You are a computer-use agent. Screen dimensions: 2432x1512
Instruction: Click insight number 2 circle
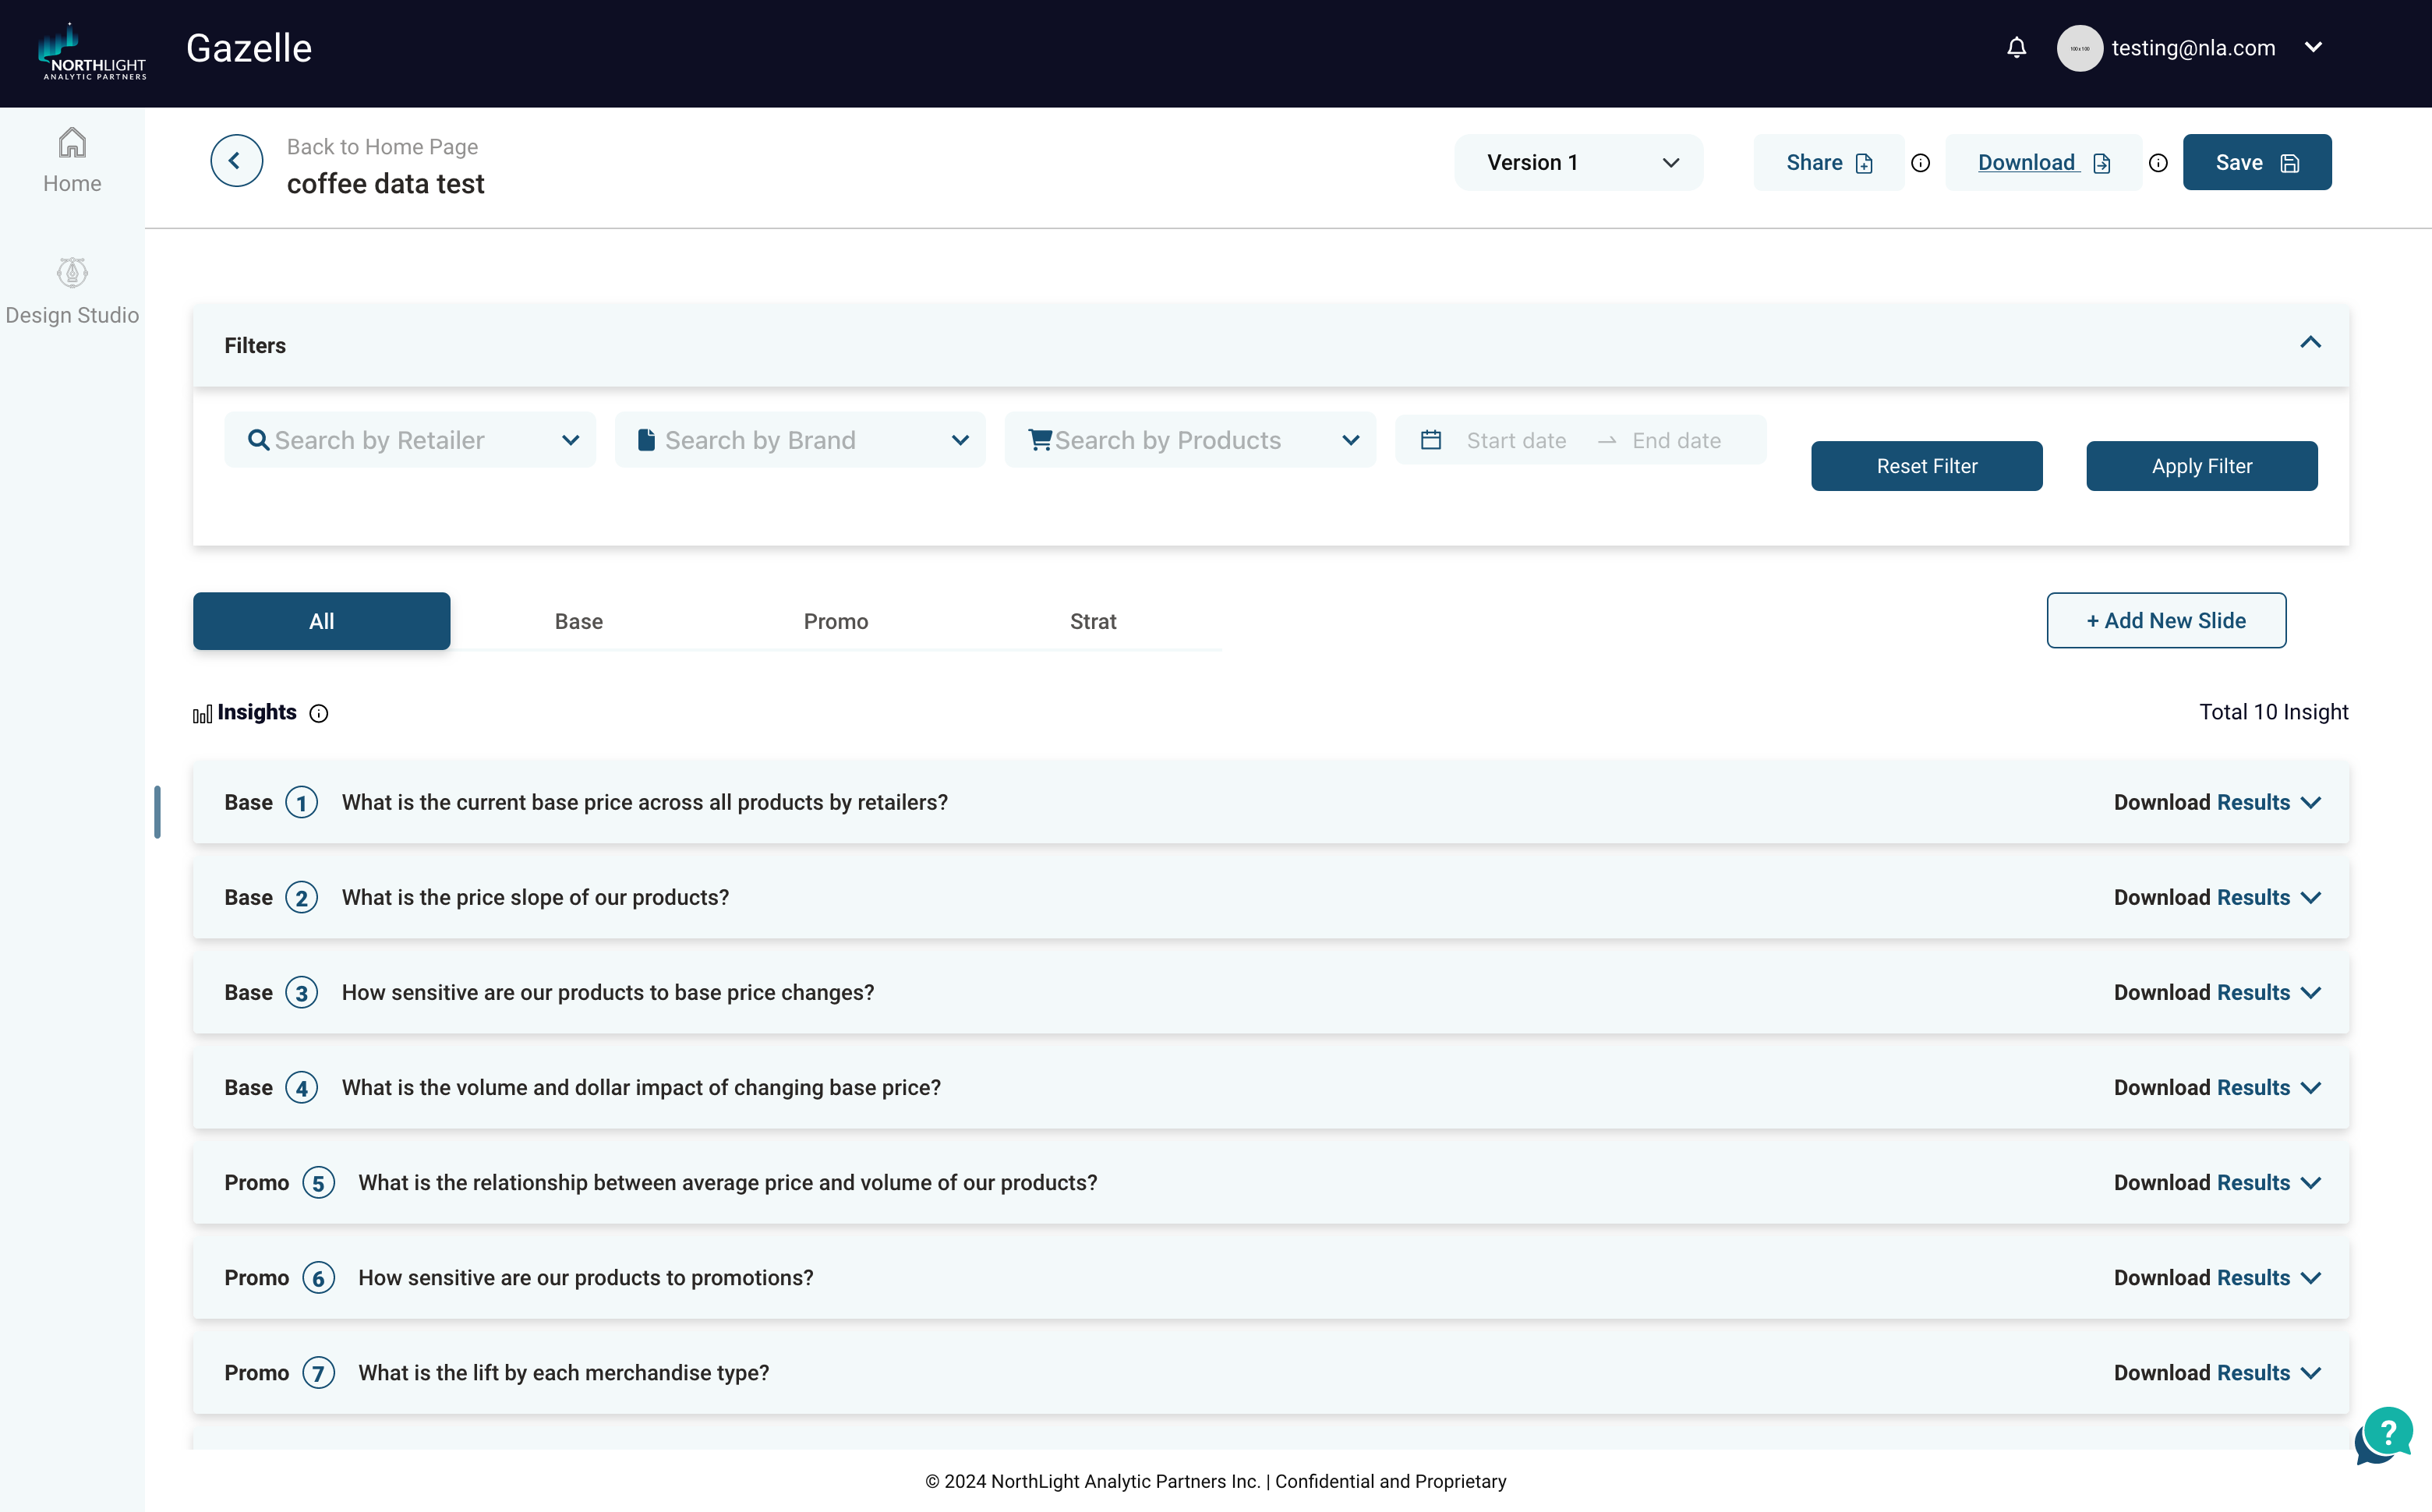[x=301, y=897]
